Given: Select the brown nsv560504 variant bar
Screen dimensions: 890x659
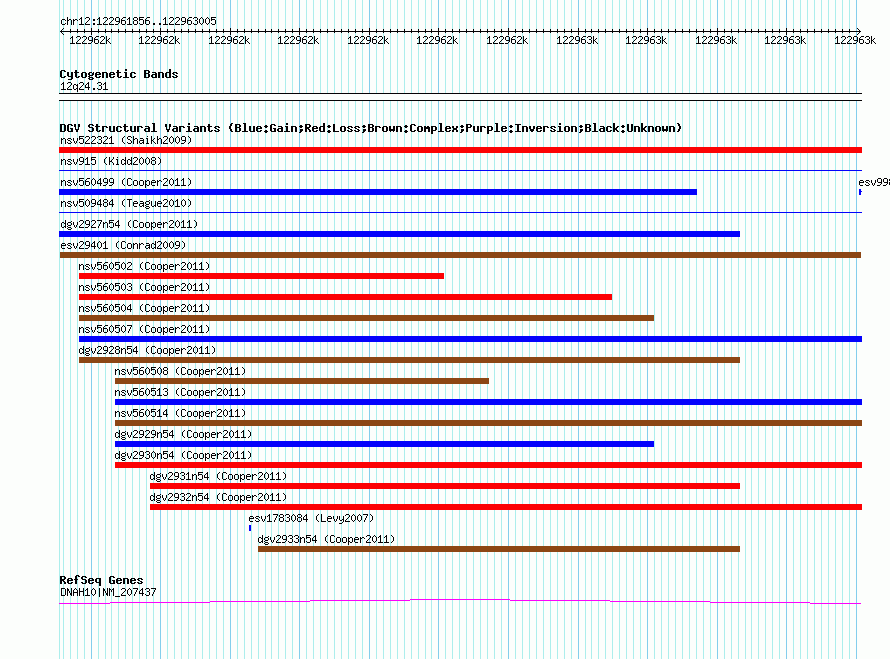Looking at the screenshot, I should point(366,318).
